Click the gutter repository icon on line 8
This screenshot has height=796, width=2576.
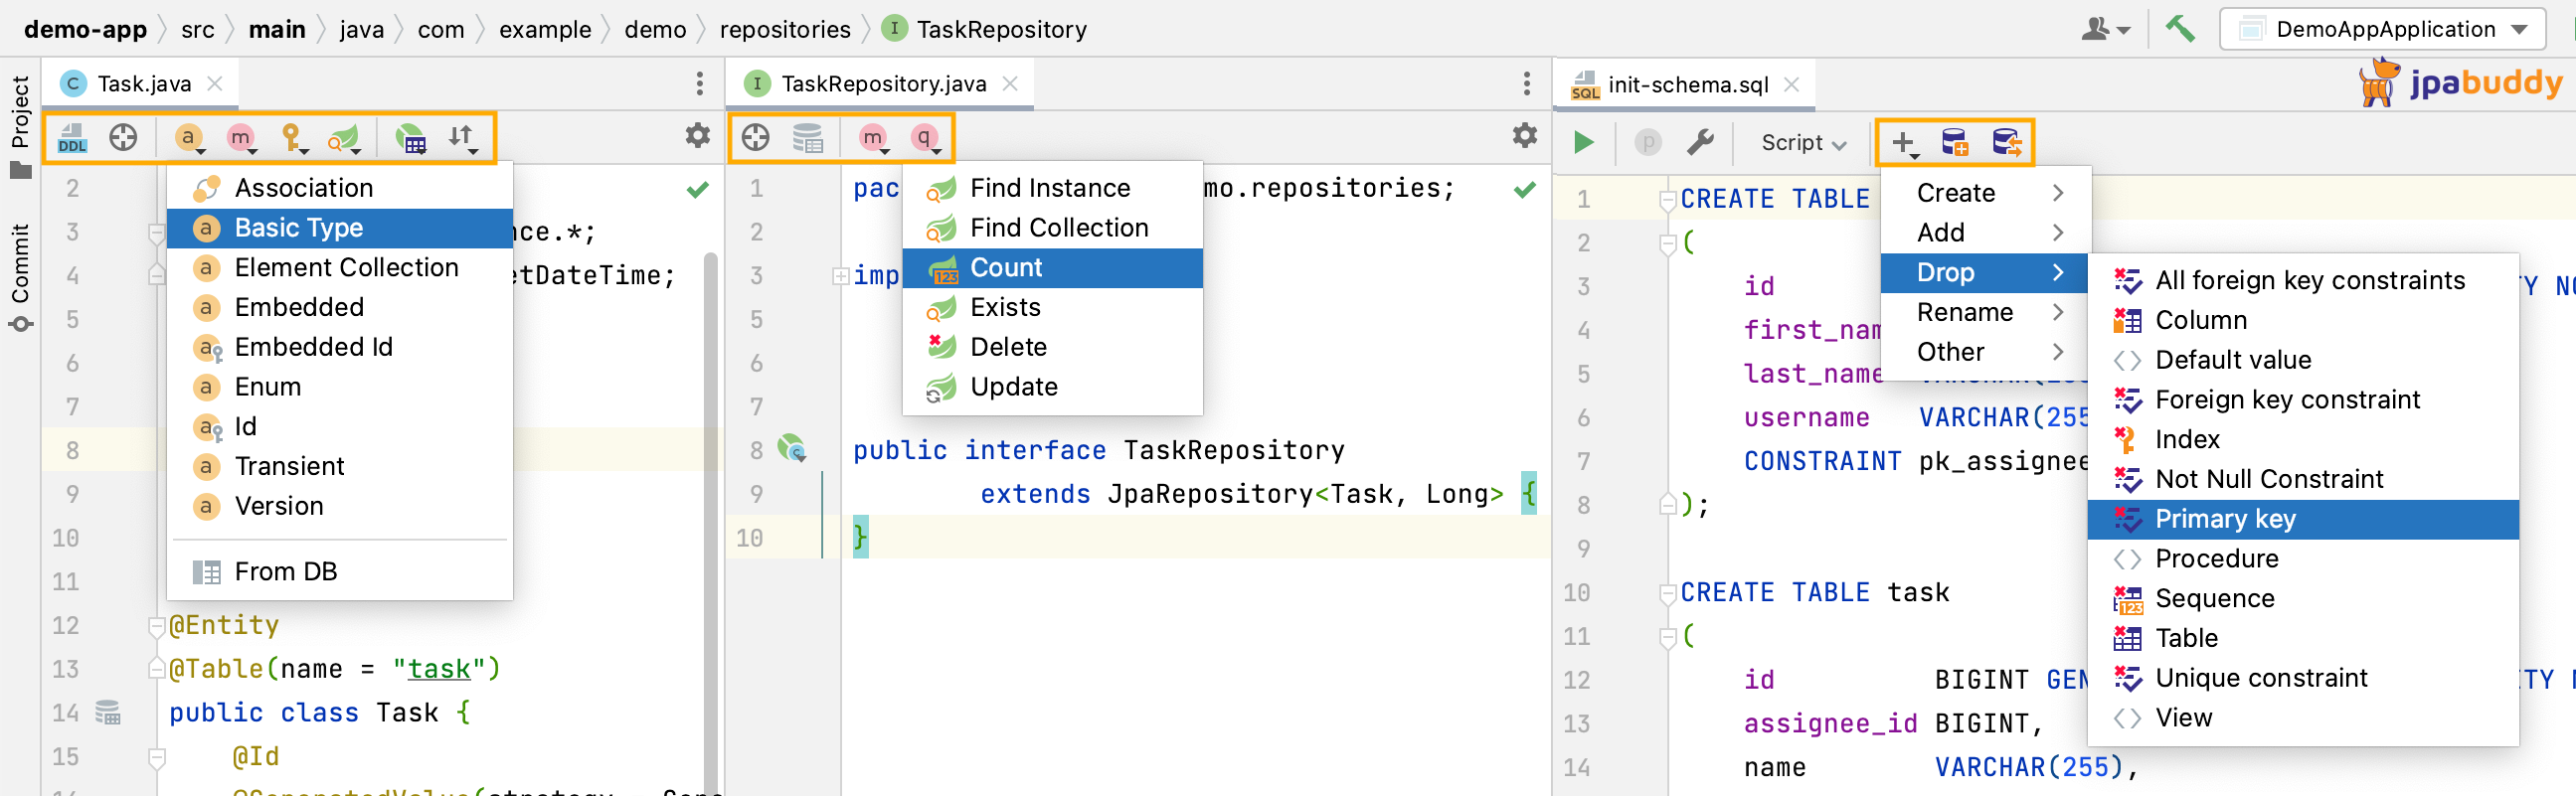coord(792,447)
